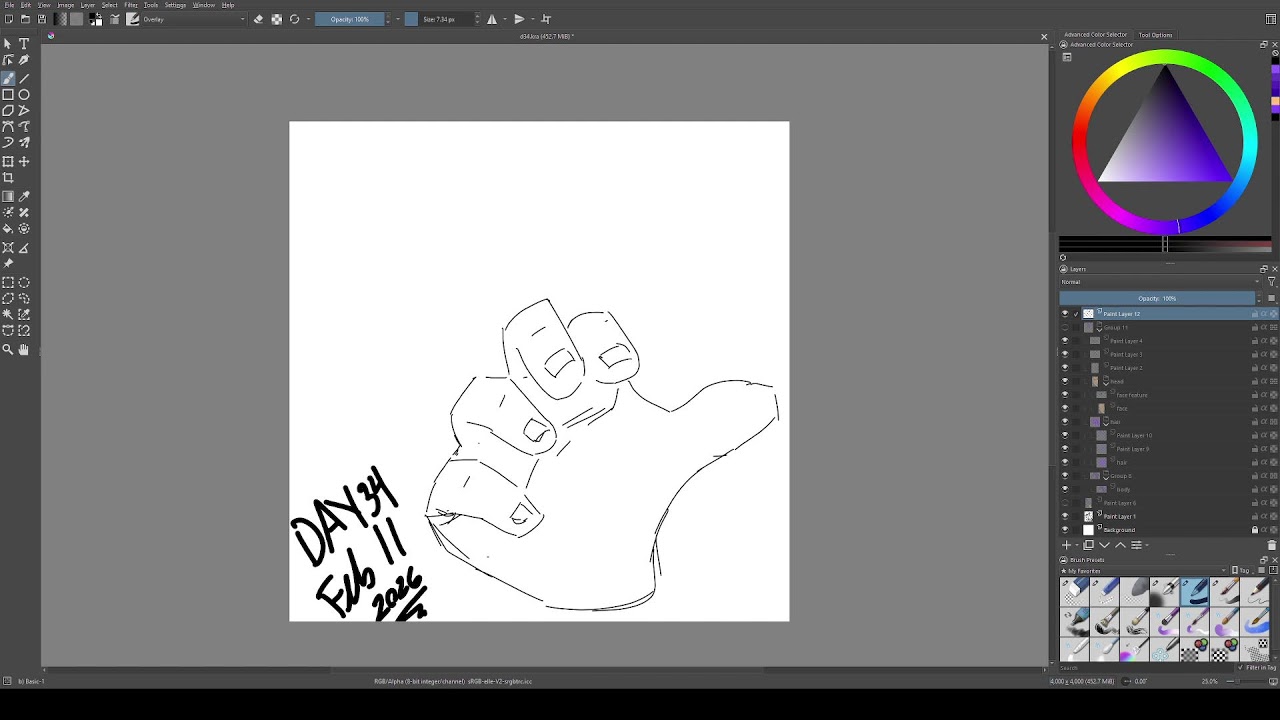The width and height of the screenshot is (1280, 720).
Task: Adjust the layer Opacity slider
Action: 1157,298
